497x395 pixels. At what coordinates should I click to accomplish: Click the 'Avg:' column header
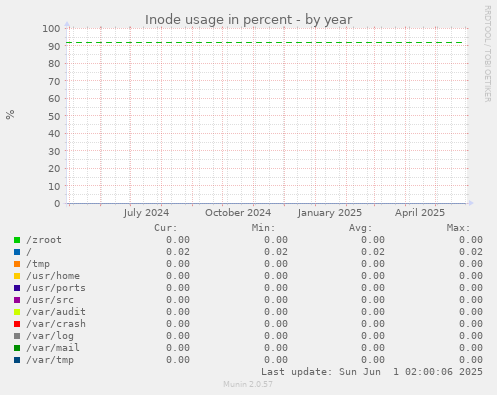point(361,228)
